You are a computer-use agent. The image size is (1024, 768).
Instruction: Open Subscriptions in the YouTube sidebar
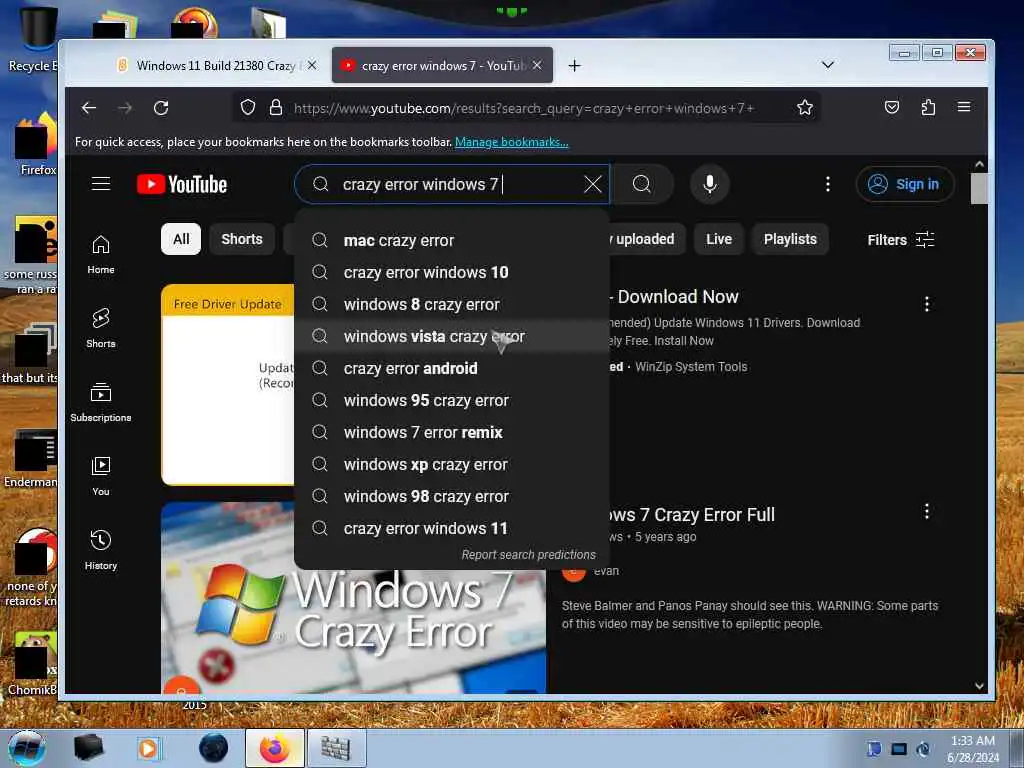point(101,402)
